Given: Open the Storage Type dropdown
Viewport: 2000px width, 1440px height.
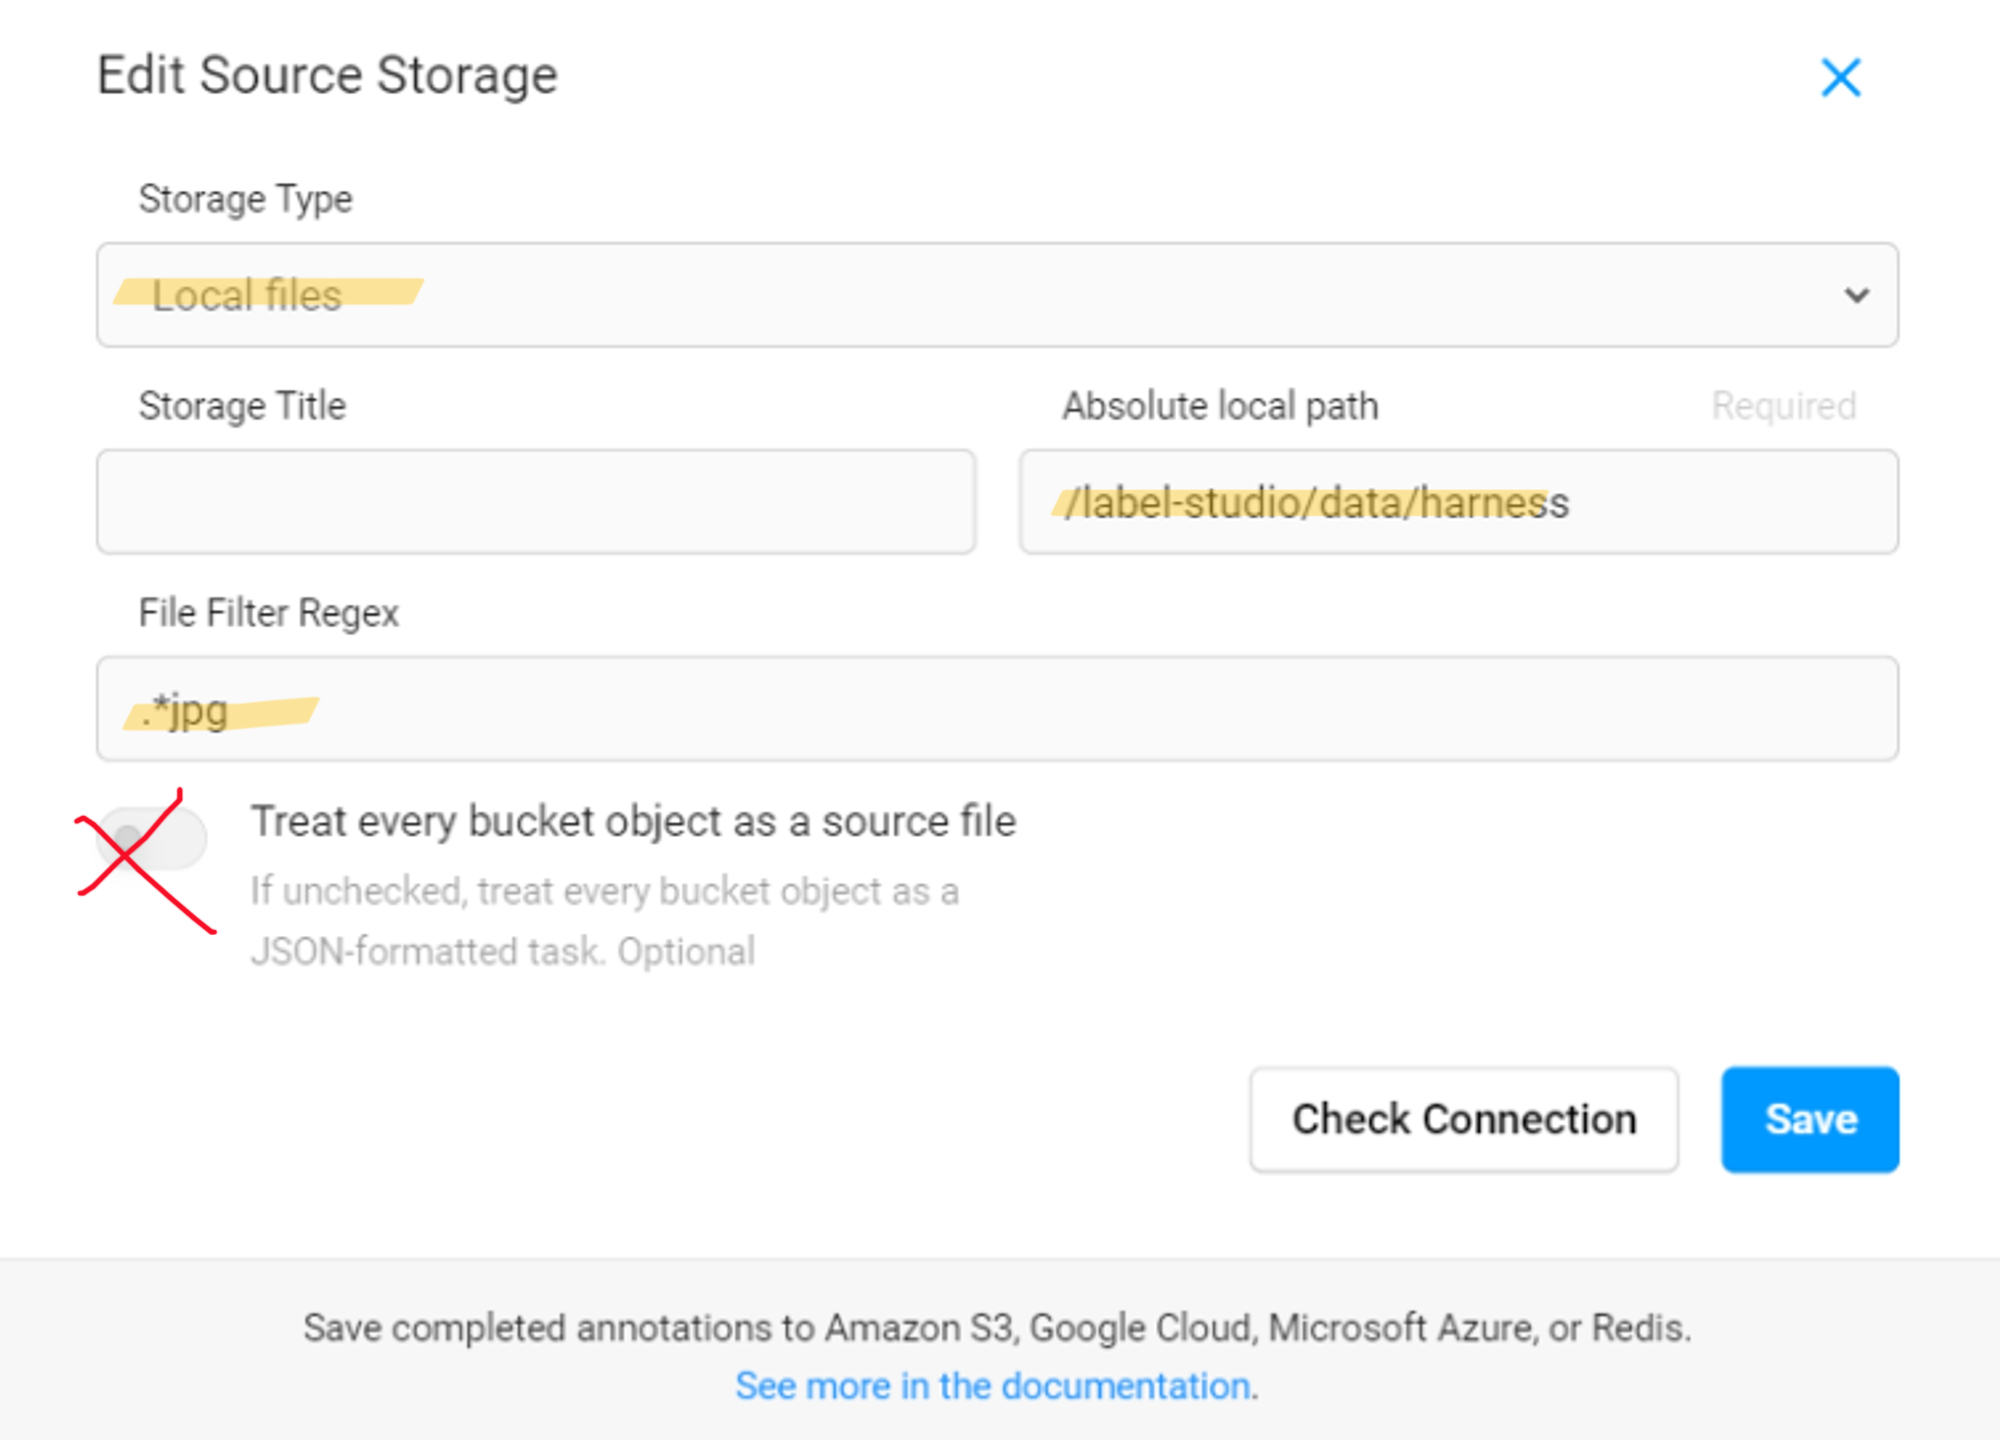Looking at the screenshot, I should [x=996, y=295].
